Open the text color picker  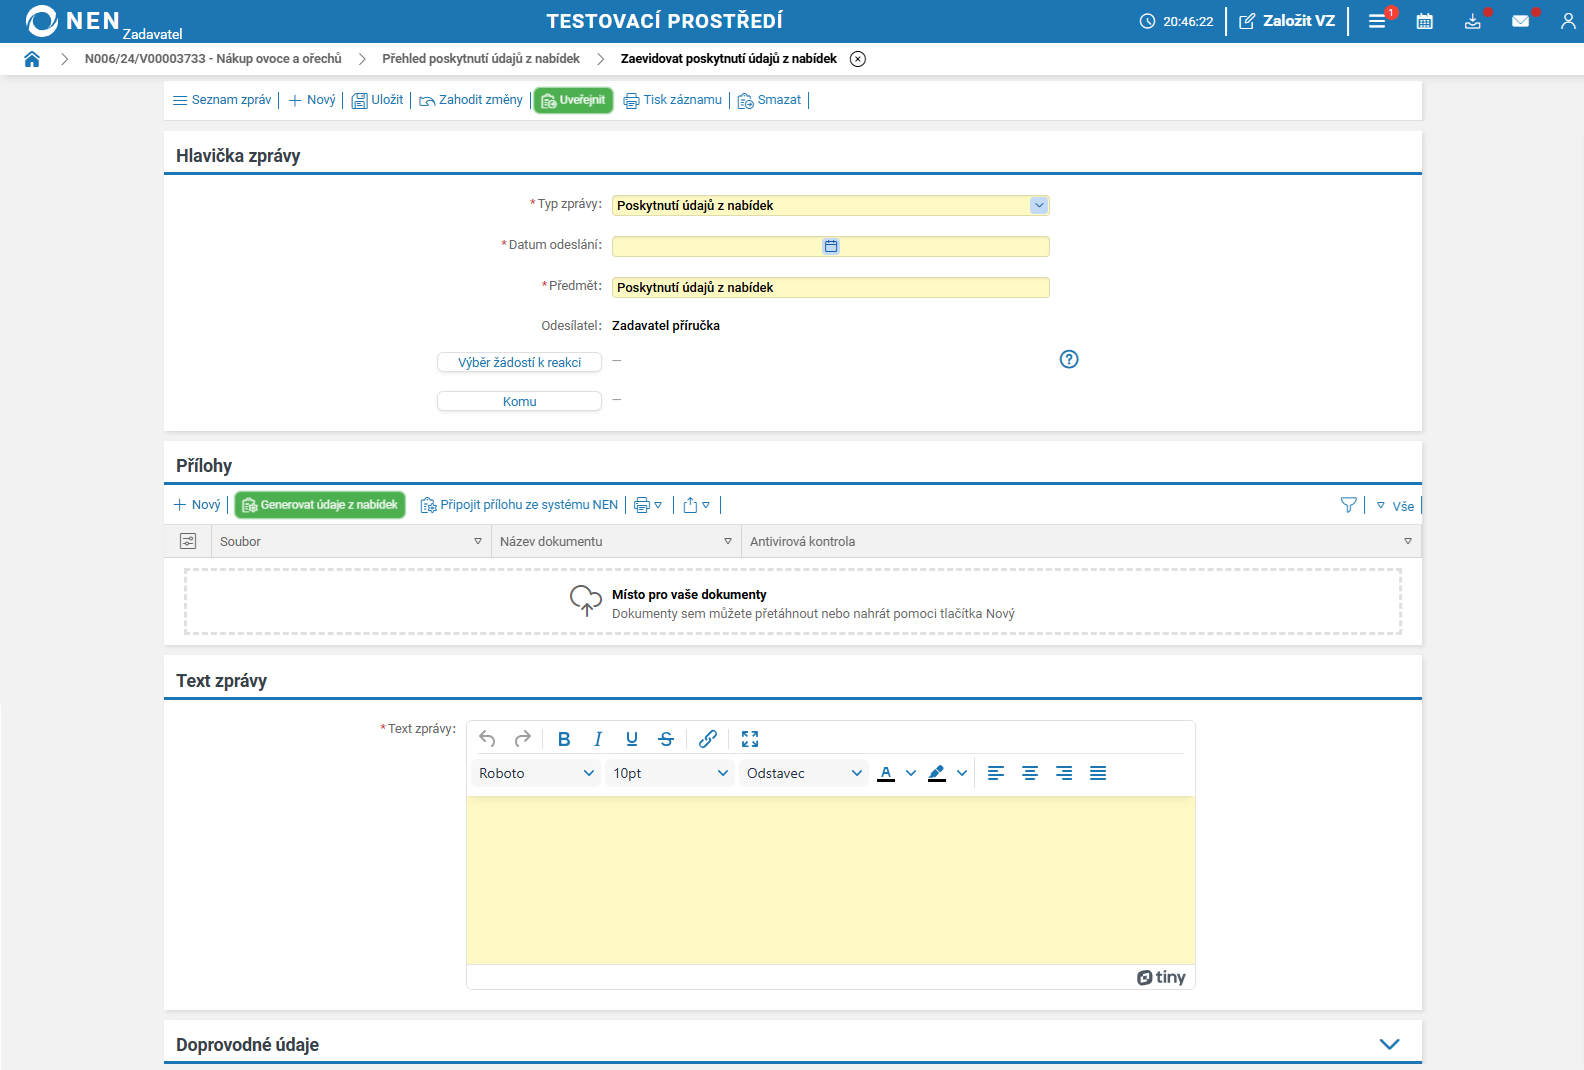(x=886, y=773)
